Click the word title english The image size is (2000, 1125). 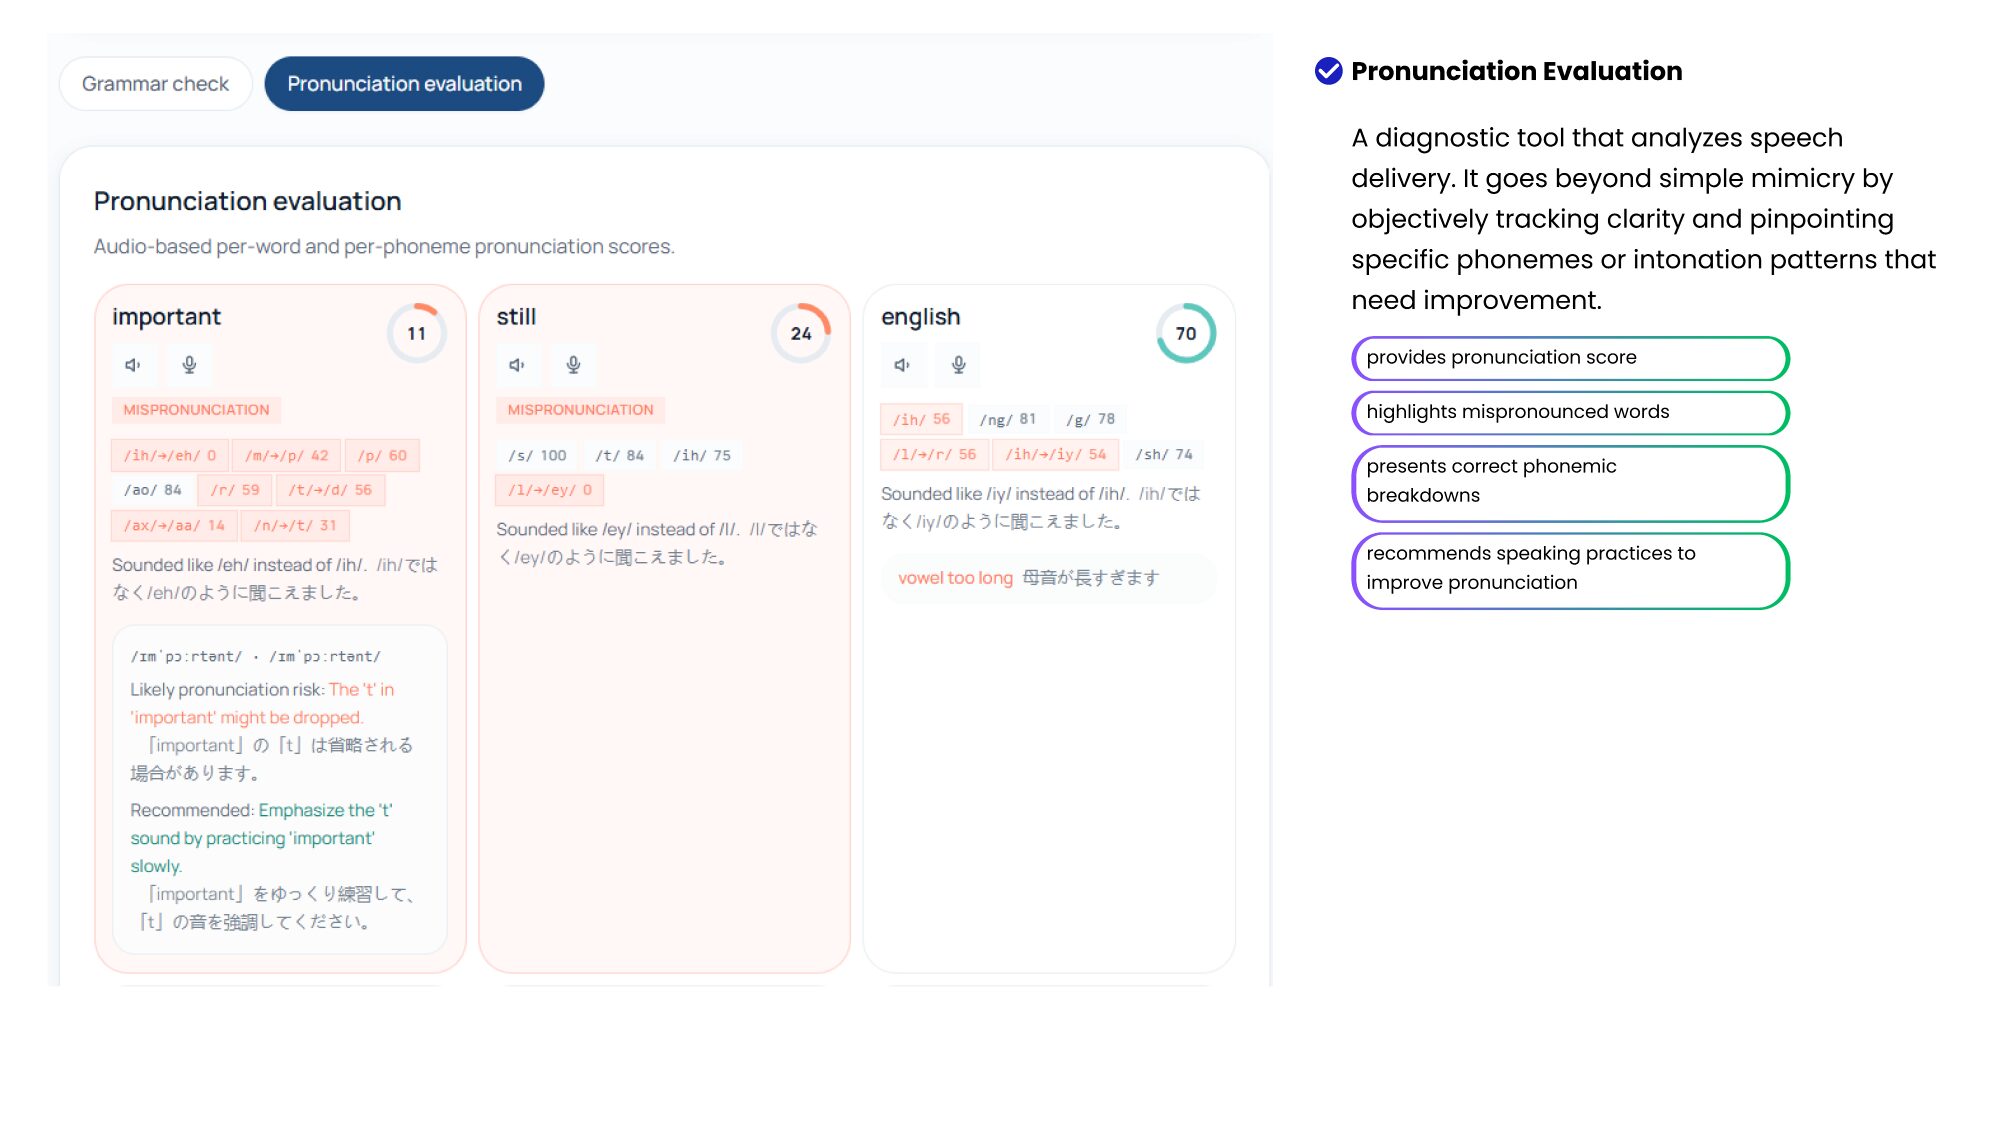920,317
